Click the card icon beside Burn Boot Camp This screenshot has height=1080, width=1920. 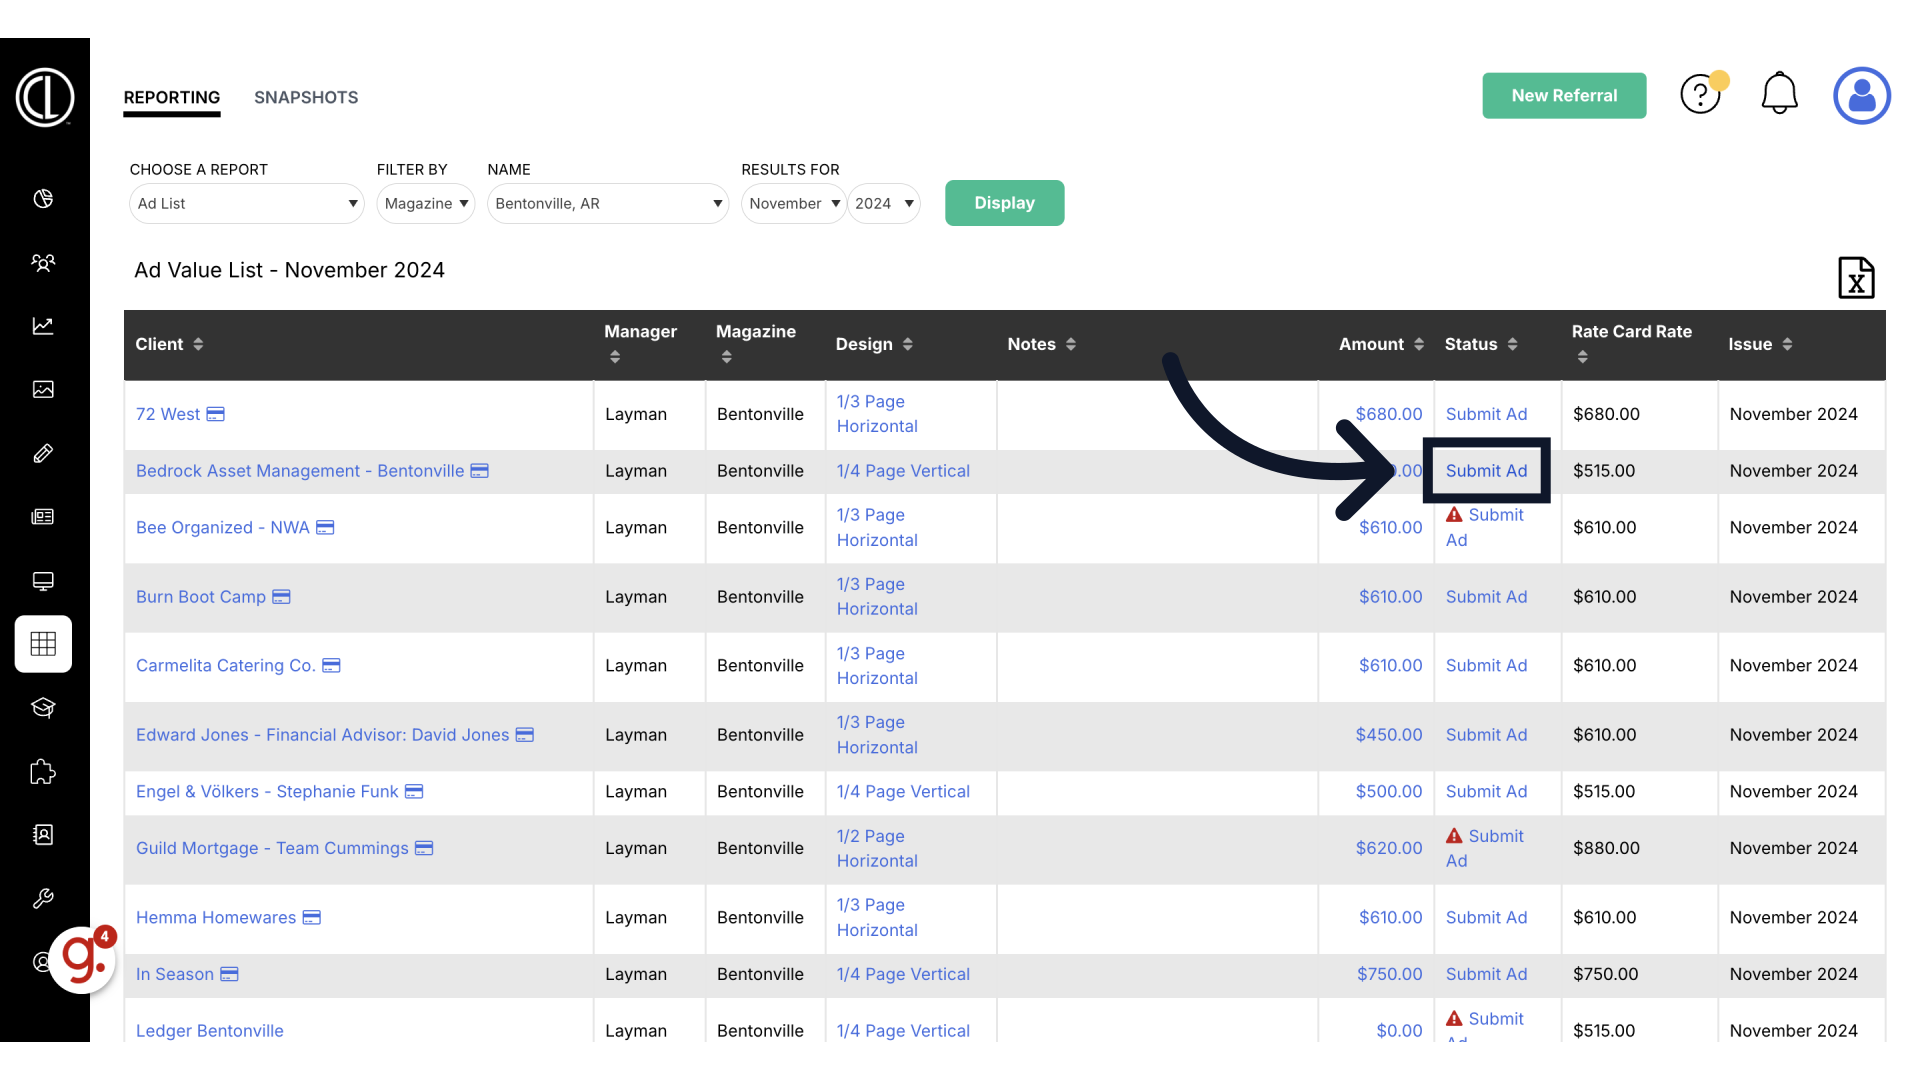(282, 597)
